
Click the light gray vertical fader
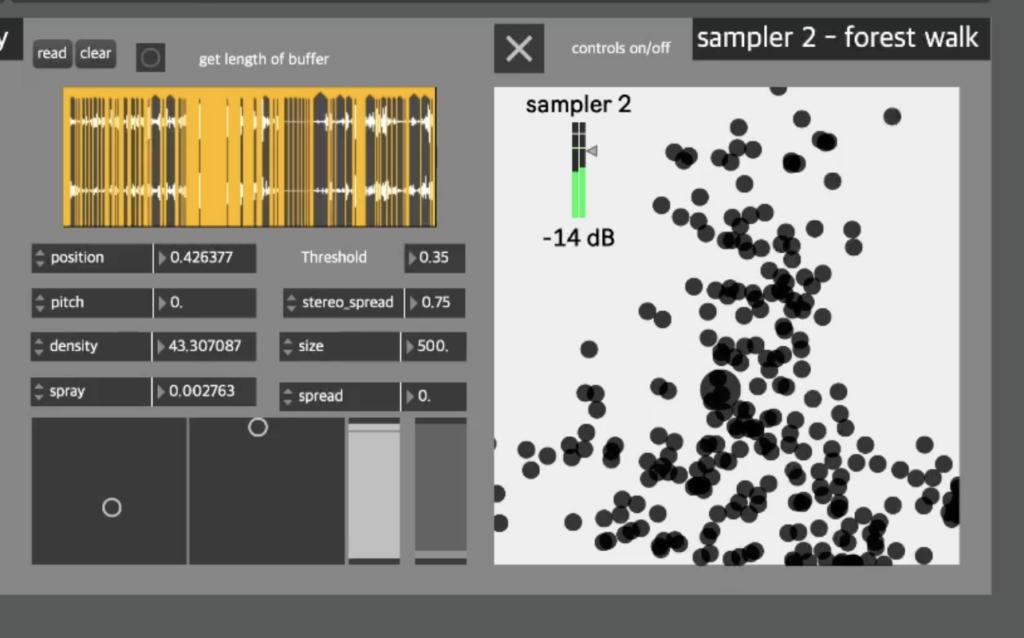[x=372, y=490]
